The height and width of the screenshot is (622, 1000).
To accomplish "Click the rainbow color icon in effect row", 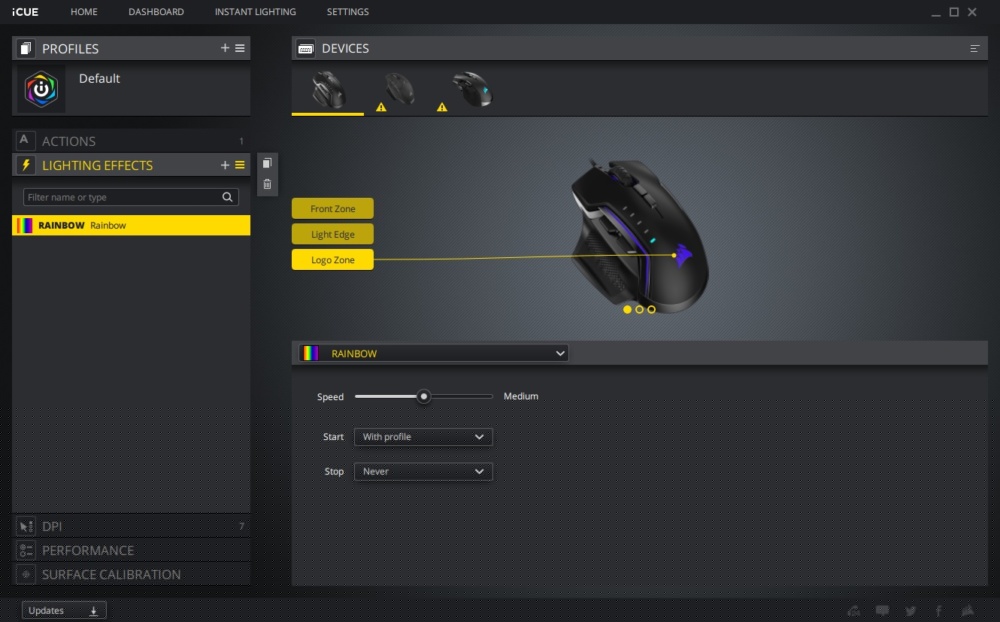I will click(25, 225).
